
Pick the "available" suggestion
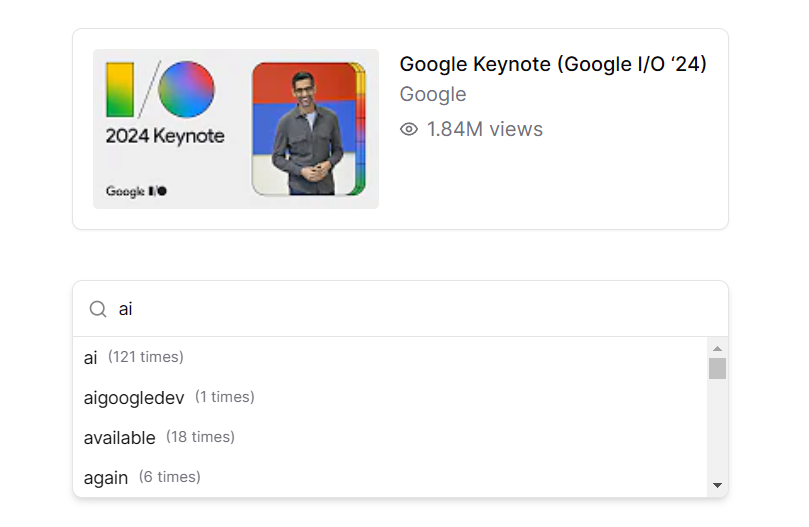120,437
